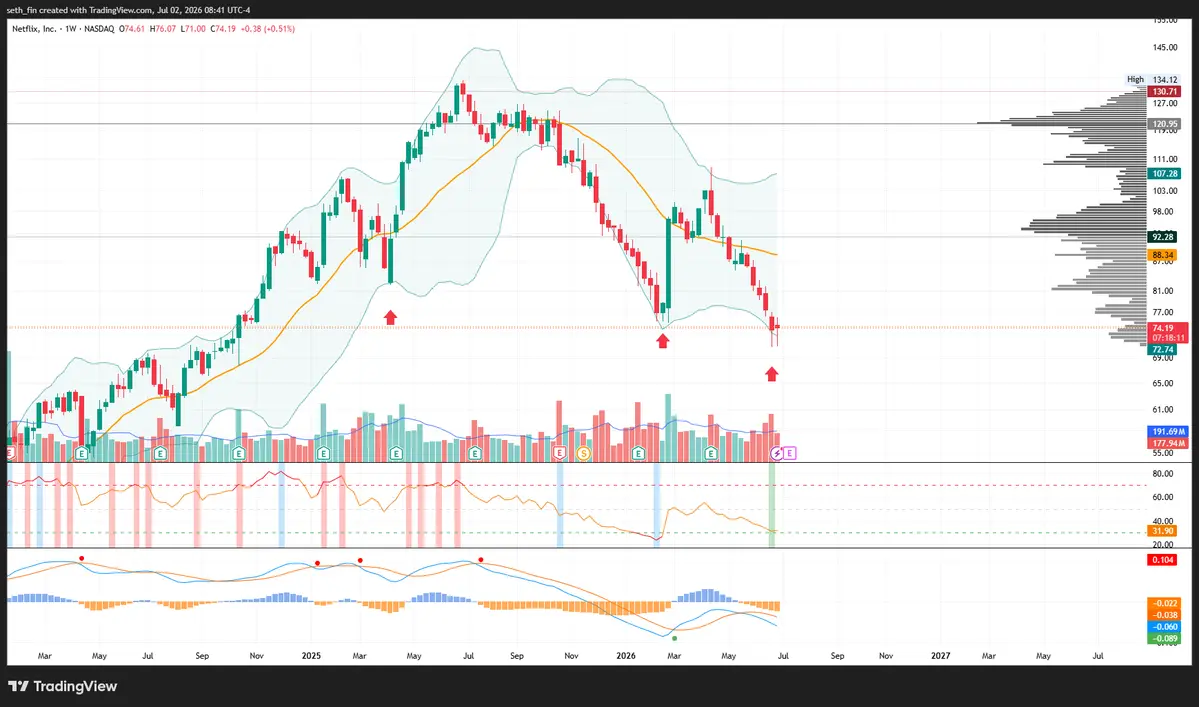Viewport: 1199px width, 707px height.
Task: Click the 80.00 level on the RSI scale
Action: pos(1162,474)
